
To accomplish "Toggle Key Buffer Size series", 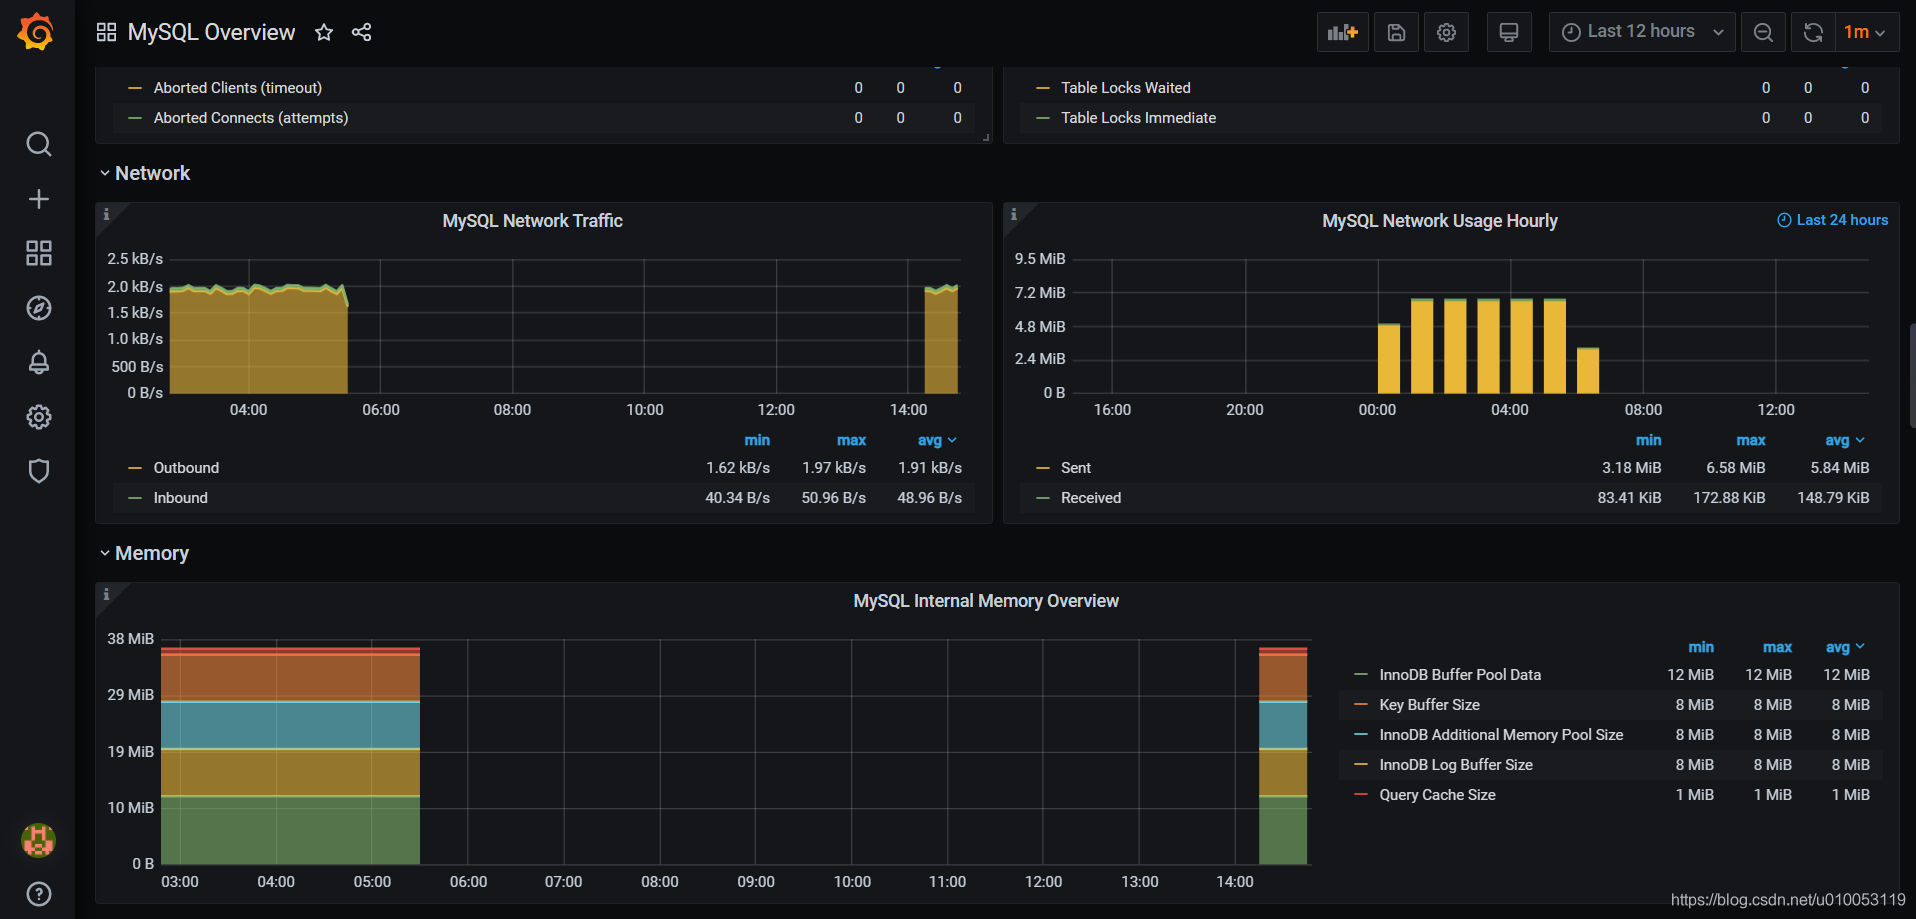I will point(1429,705).
